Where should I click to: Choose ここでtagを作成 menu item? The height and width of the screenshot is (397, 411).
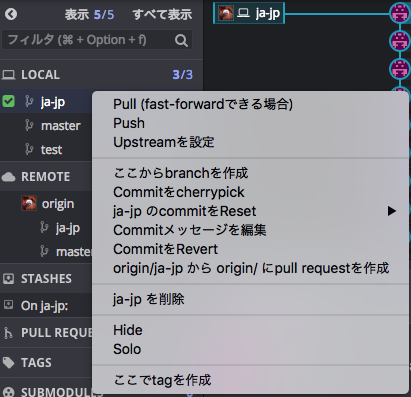(x=250, y=380)
